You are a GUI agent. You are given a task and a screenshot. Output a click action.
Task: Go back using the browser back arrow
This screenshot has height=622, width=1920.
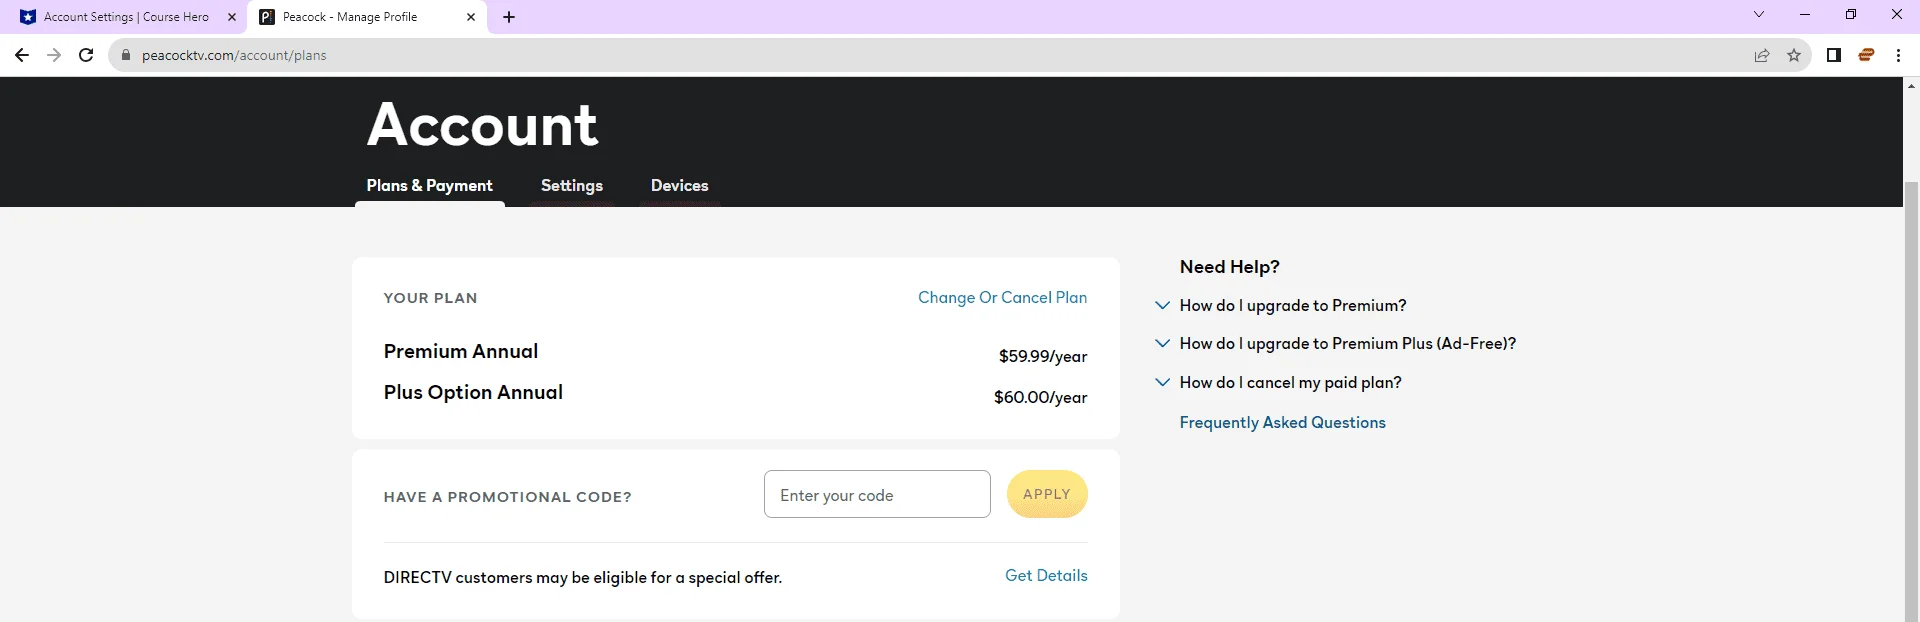(22, 55)
